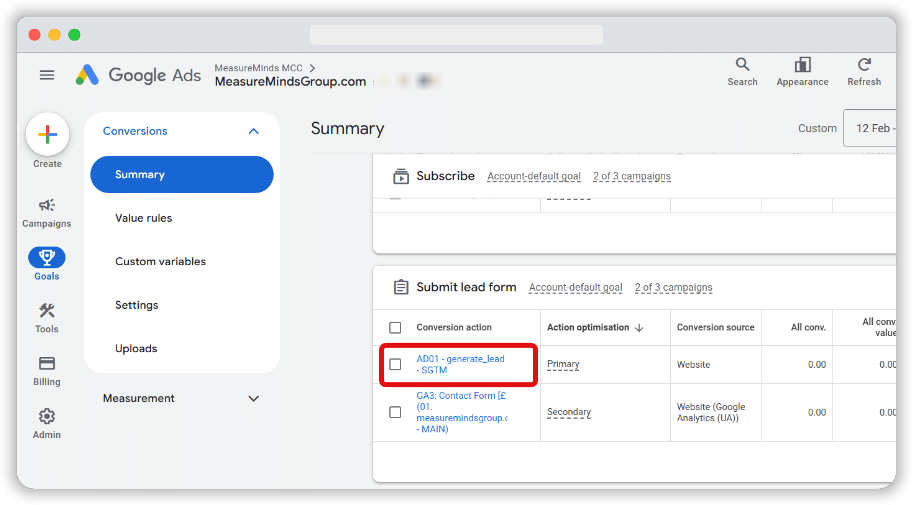Click the All conv. column header
The width and height of the screenshot is (917, 505).
[x=808, y=327]
